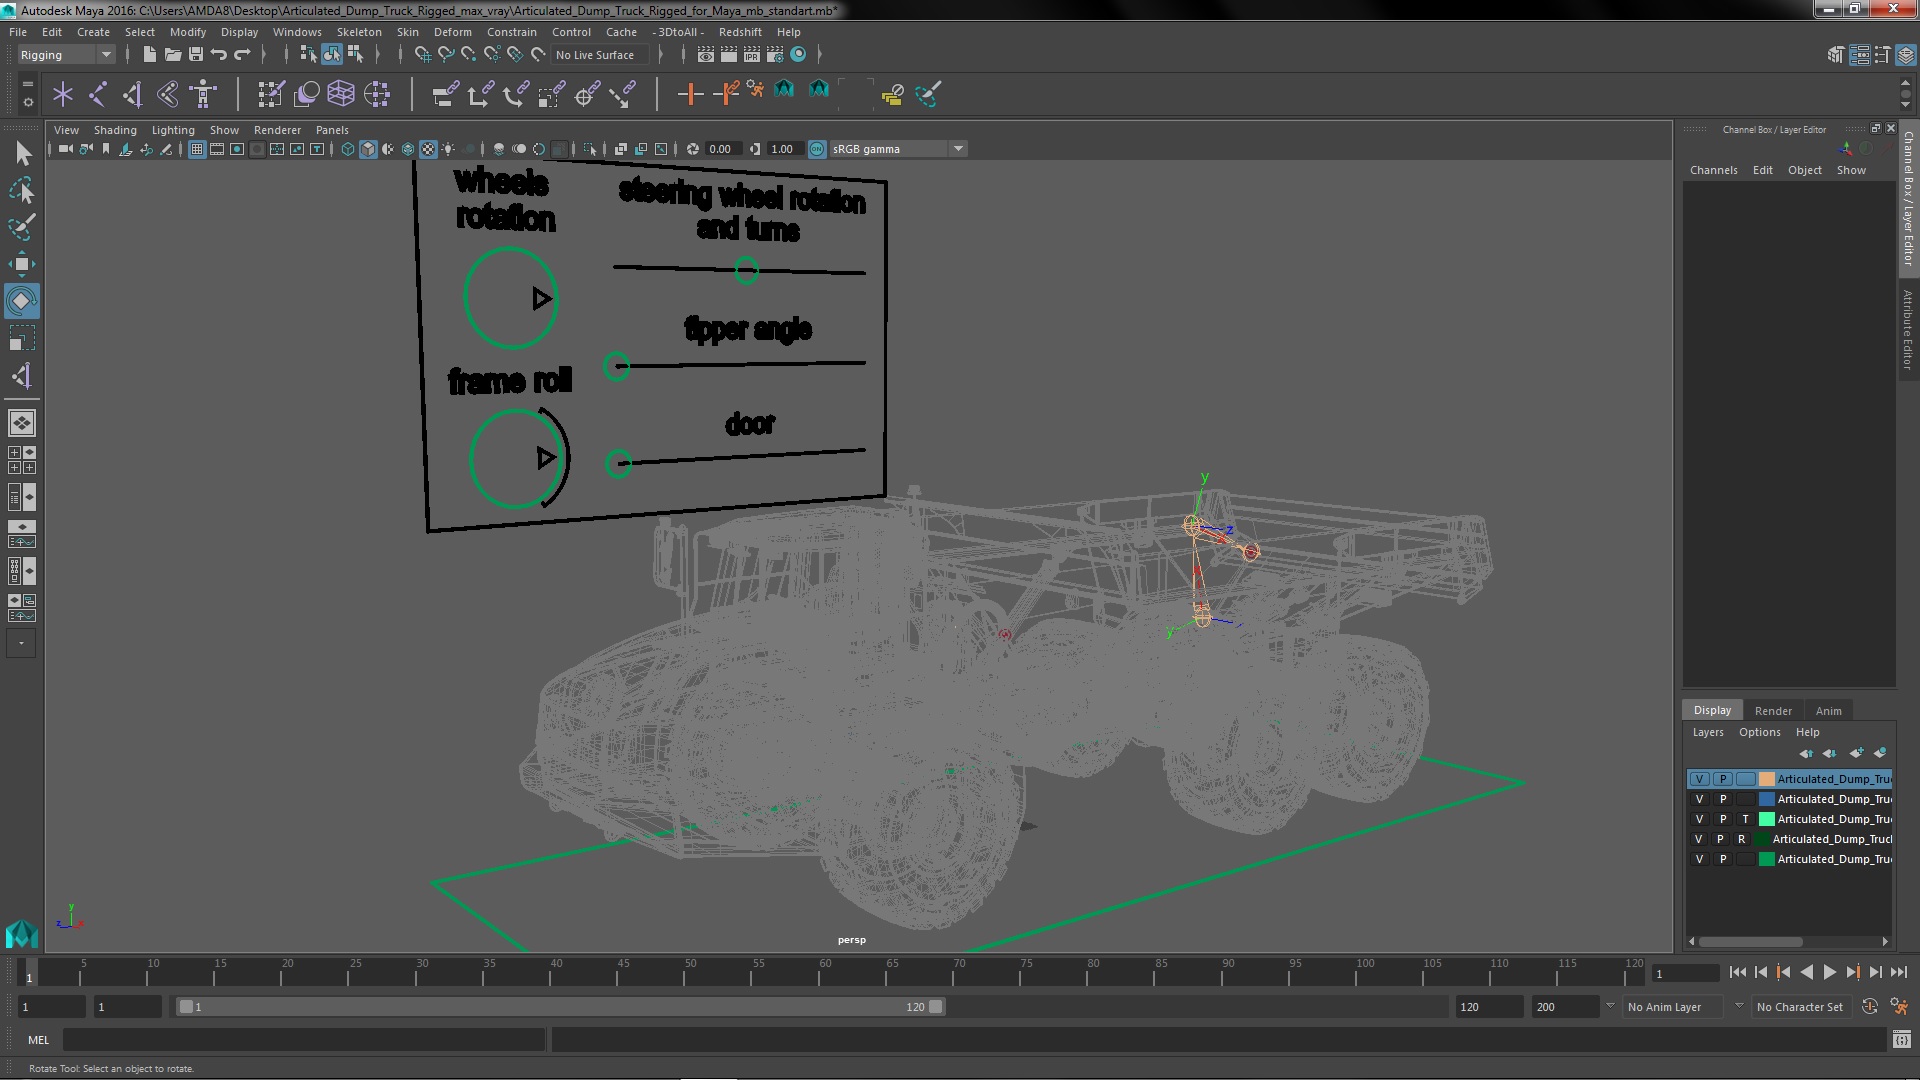The width and height of the screenshot is (1920, 1080).
Task: Click the Set Key plus icon
Action: [689, 94]
